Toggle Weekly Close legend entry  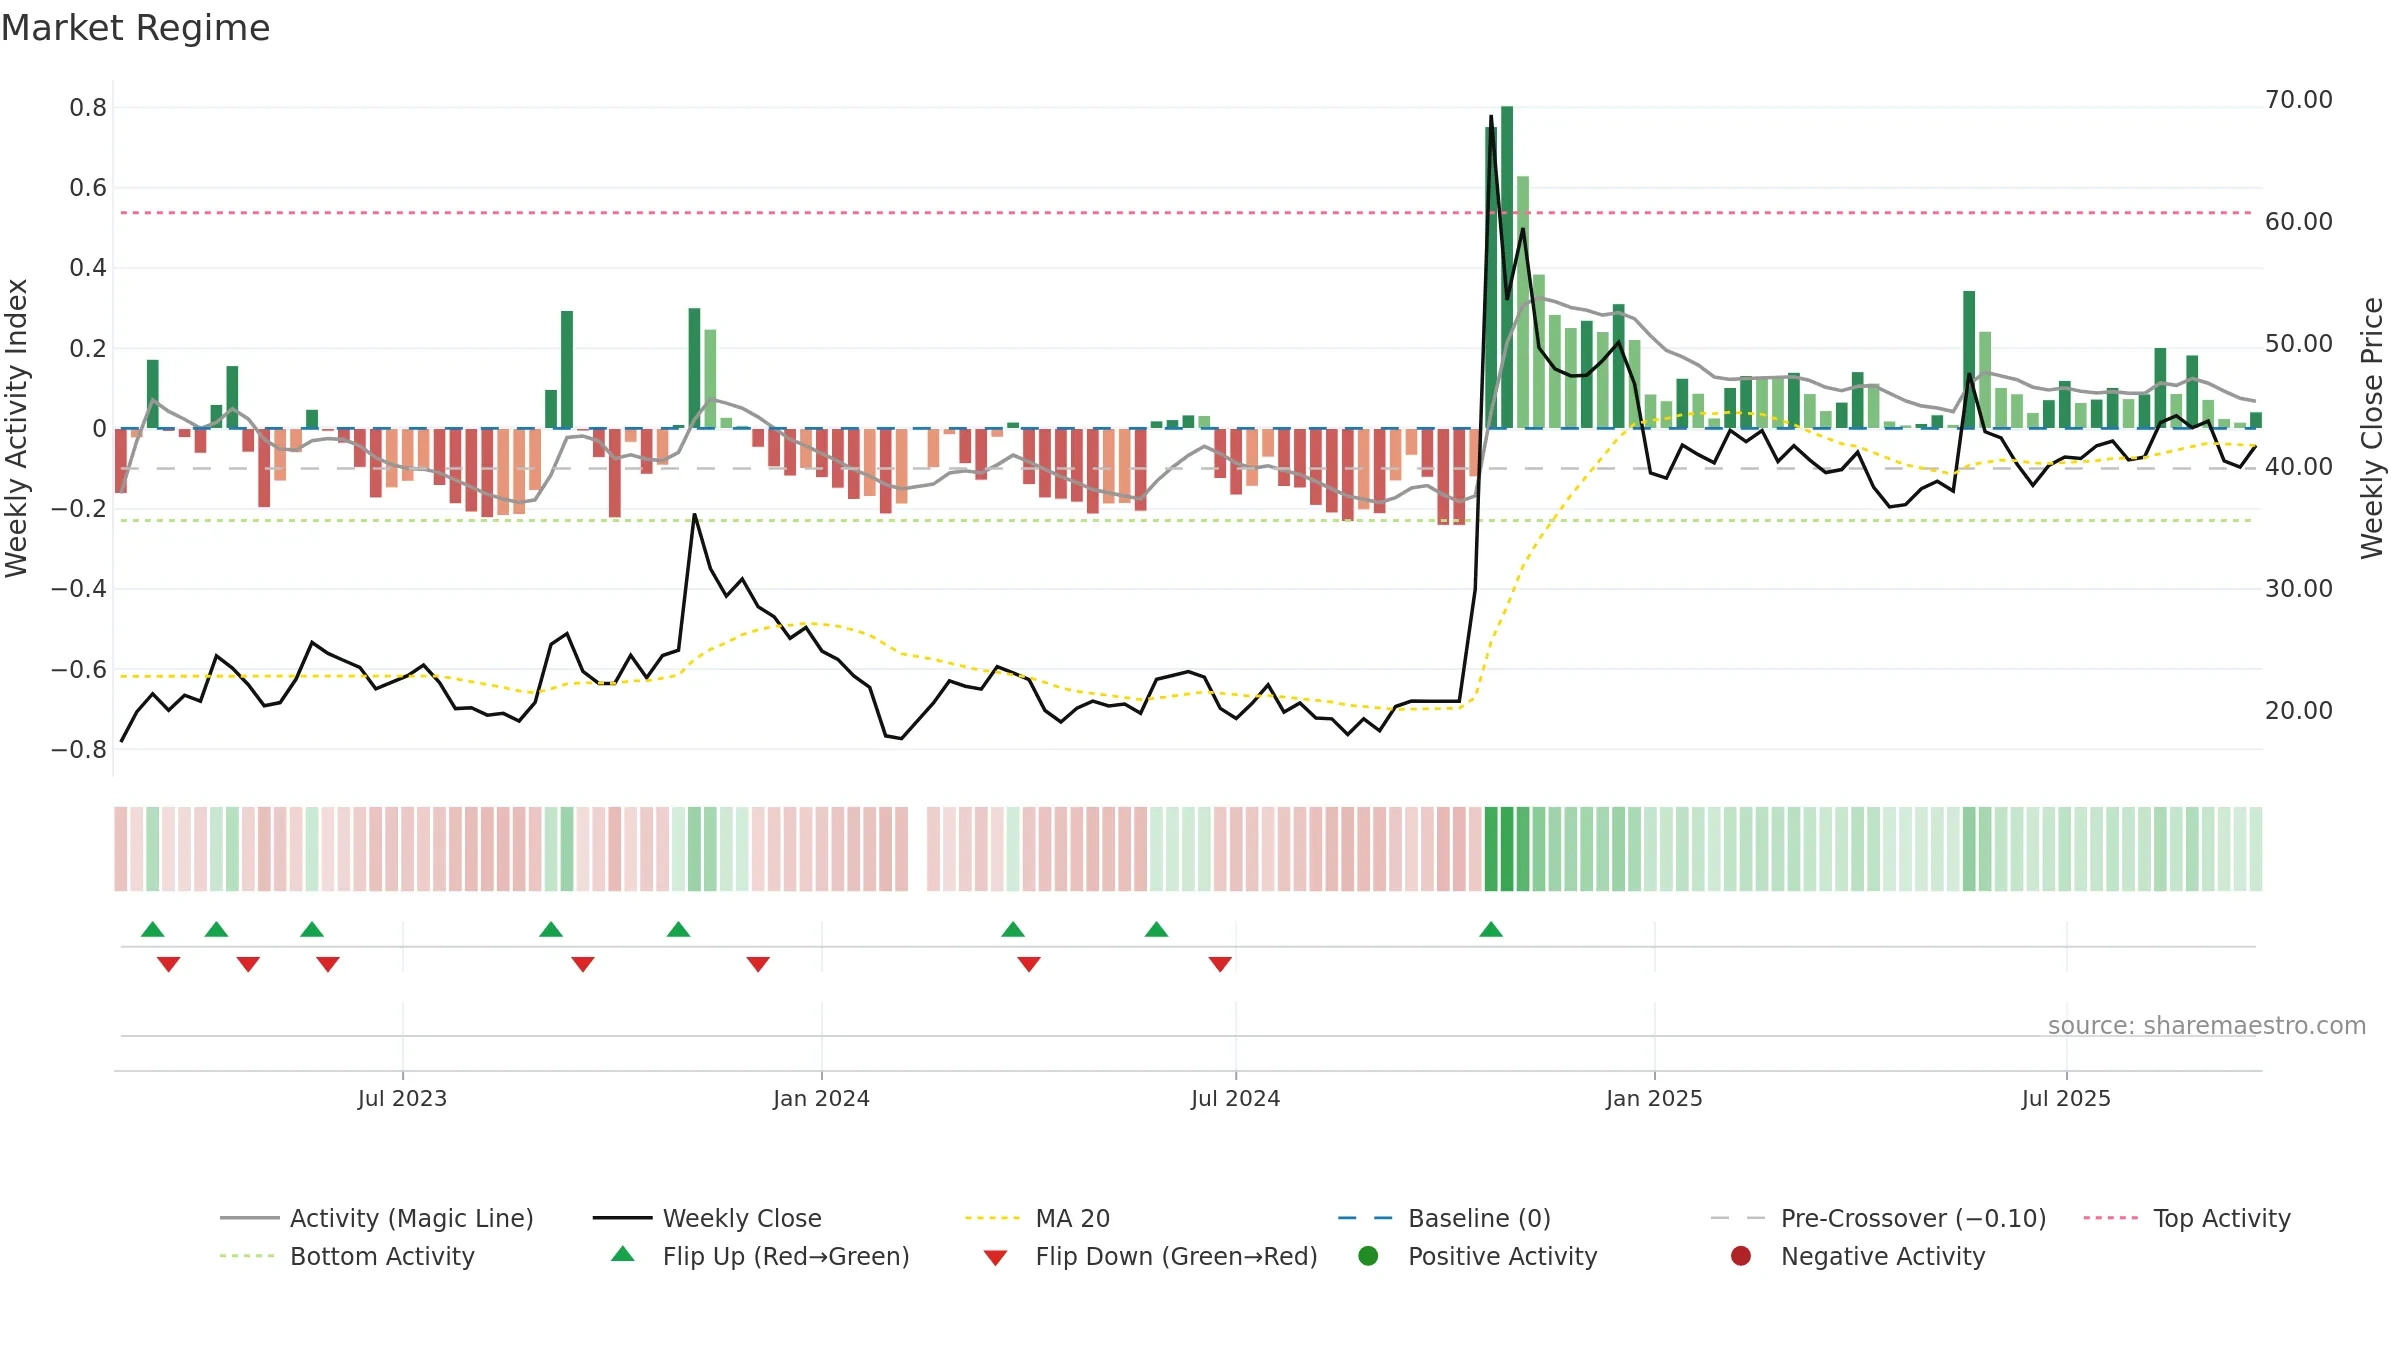tap(707, 1218)
